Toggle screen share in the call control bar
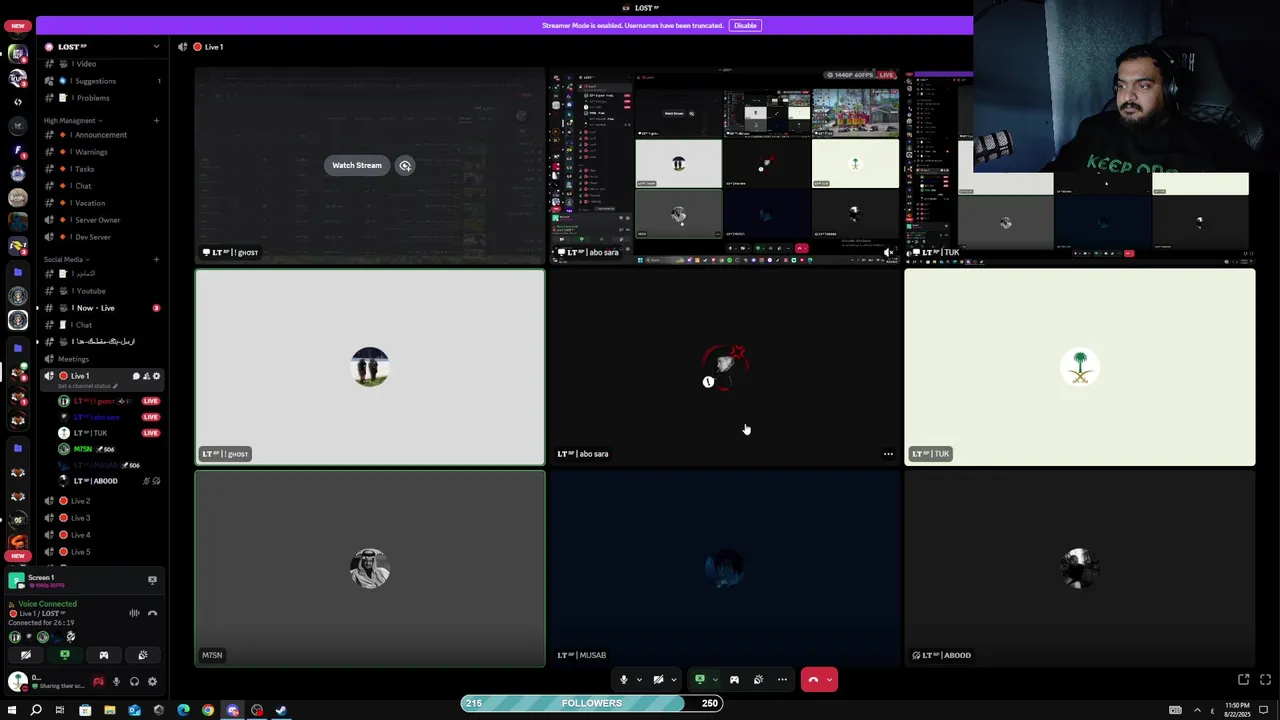The width and height of the screenshot is (1280, 720). click(x=700, y=680)
